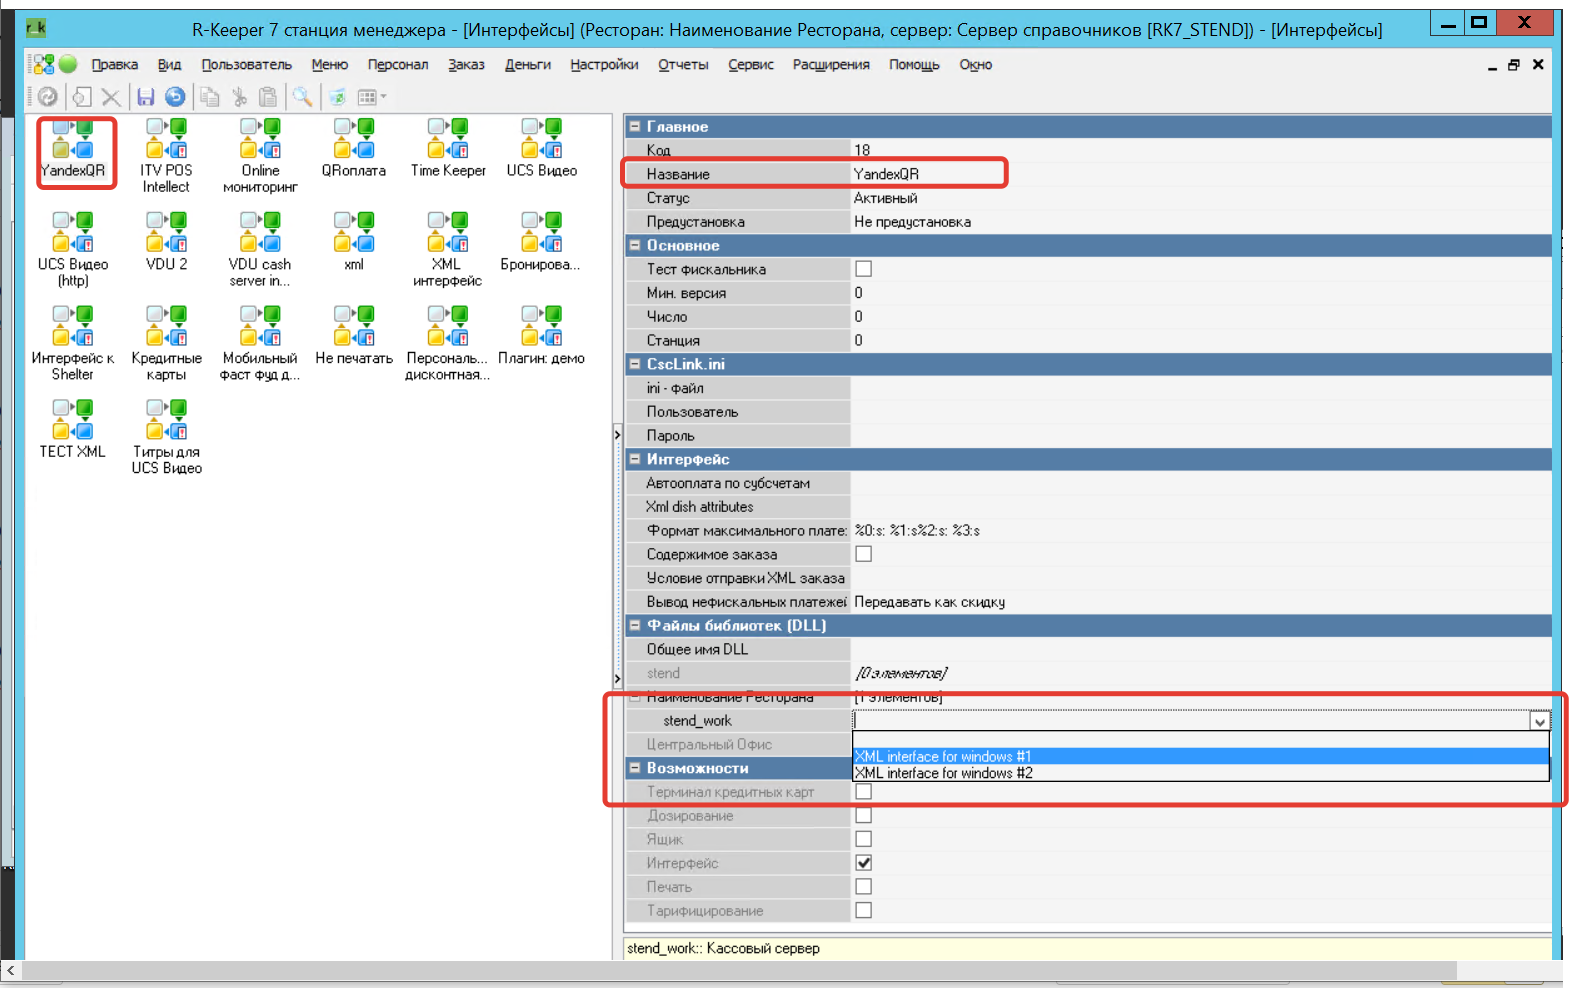Choose XML interface for windows #2 option
Image resolution: width=1569 pixels, height=988 pixels.
pyautogui.click(x=943, y=773)
